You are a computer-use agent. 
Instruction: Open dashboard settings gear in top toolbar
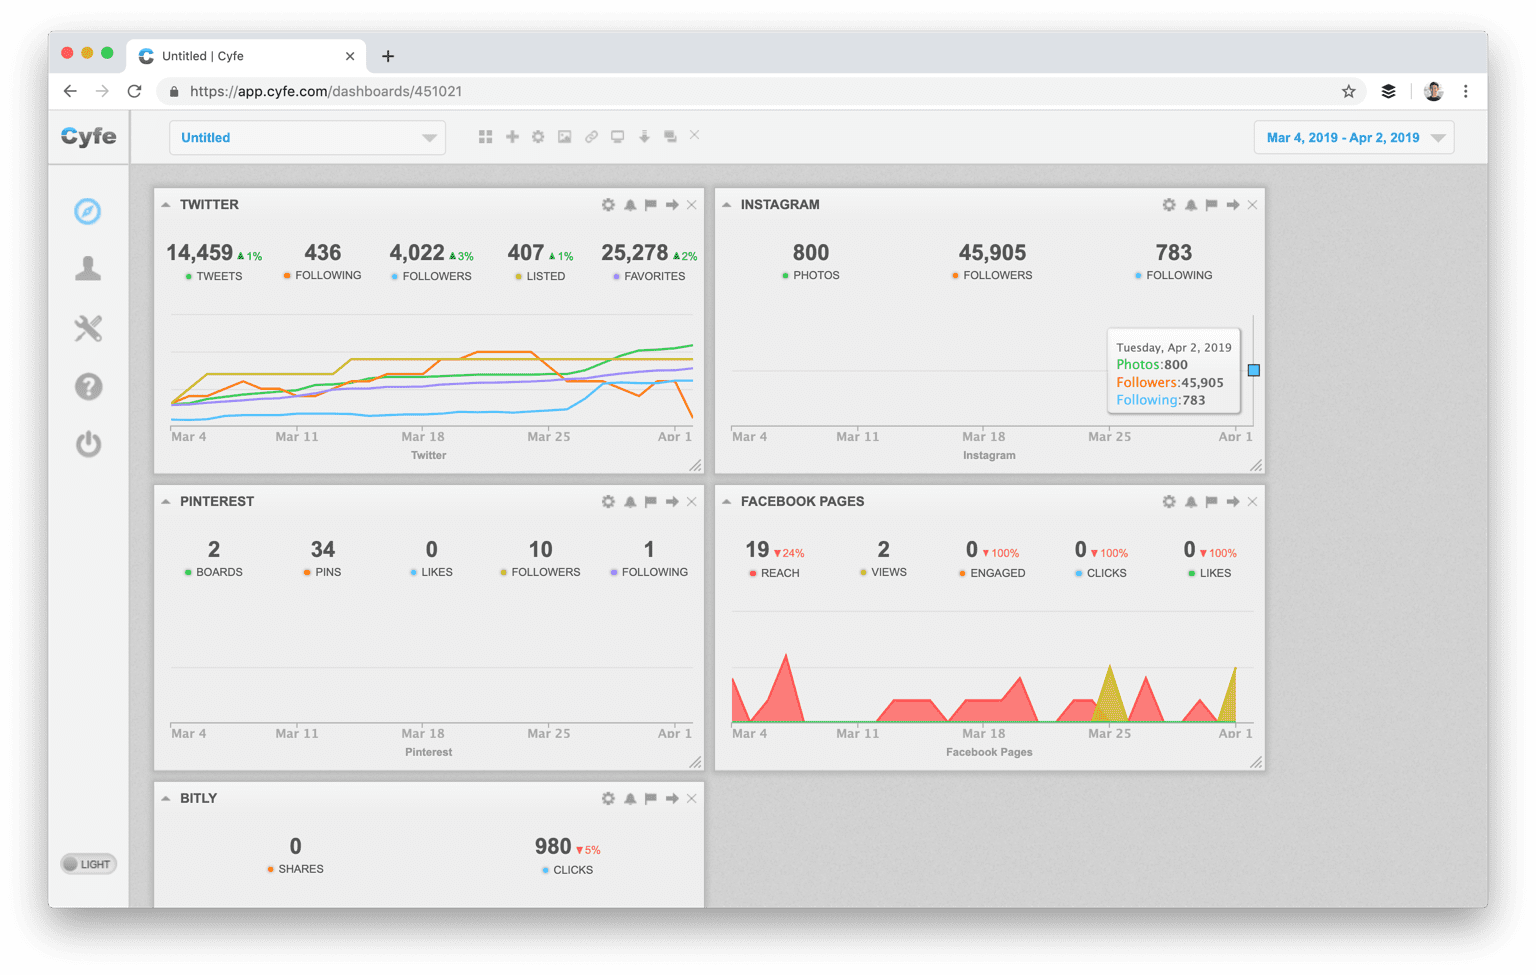(x=538, y=137)
